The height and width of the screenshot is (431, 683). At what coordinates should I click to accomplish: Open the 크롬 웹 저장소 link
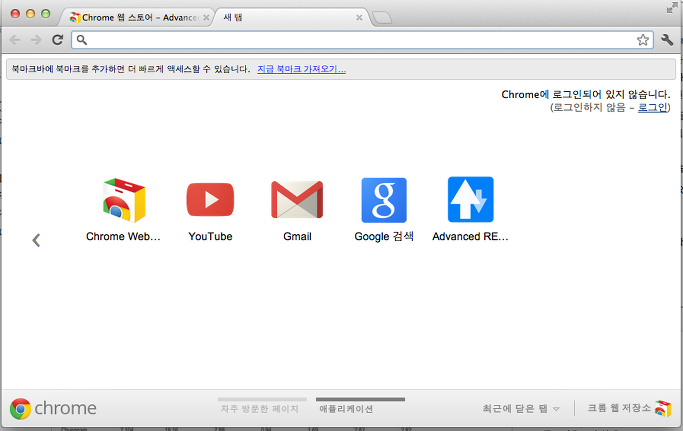pyautogui.click(x=619, y=408)
